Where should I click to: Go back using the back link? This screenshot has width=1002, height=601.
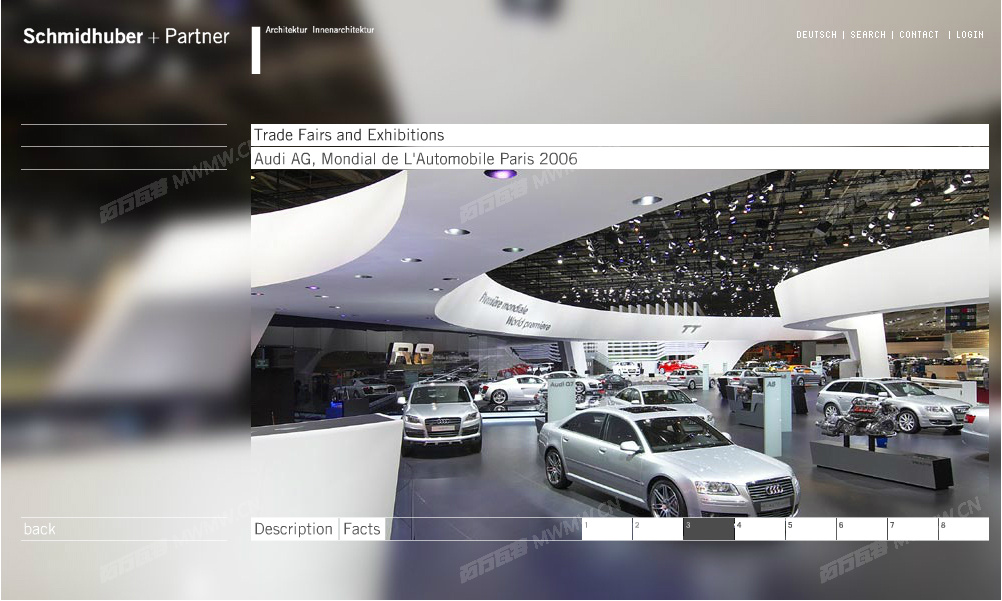(40, 529)
